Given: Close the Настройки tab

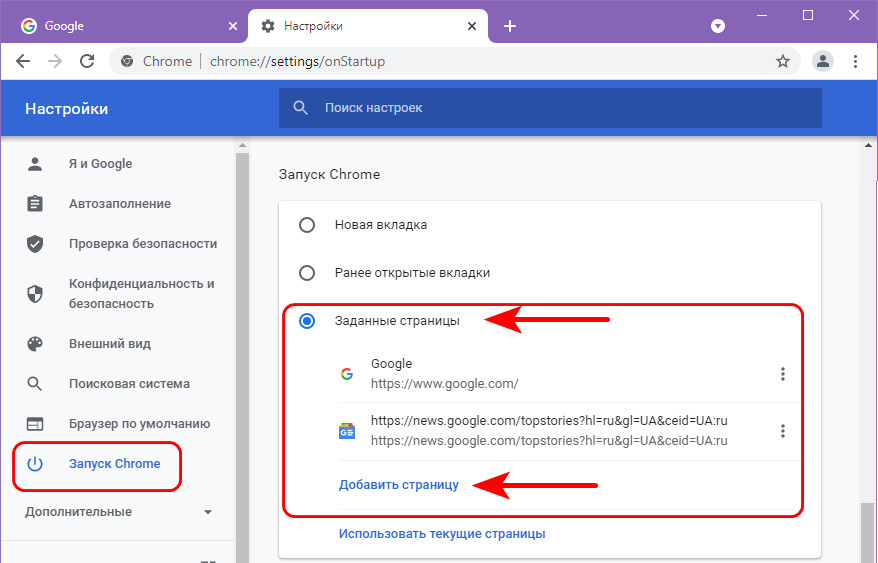Looking at the screenshot, I should (x=472, y=26).
